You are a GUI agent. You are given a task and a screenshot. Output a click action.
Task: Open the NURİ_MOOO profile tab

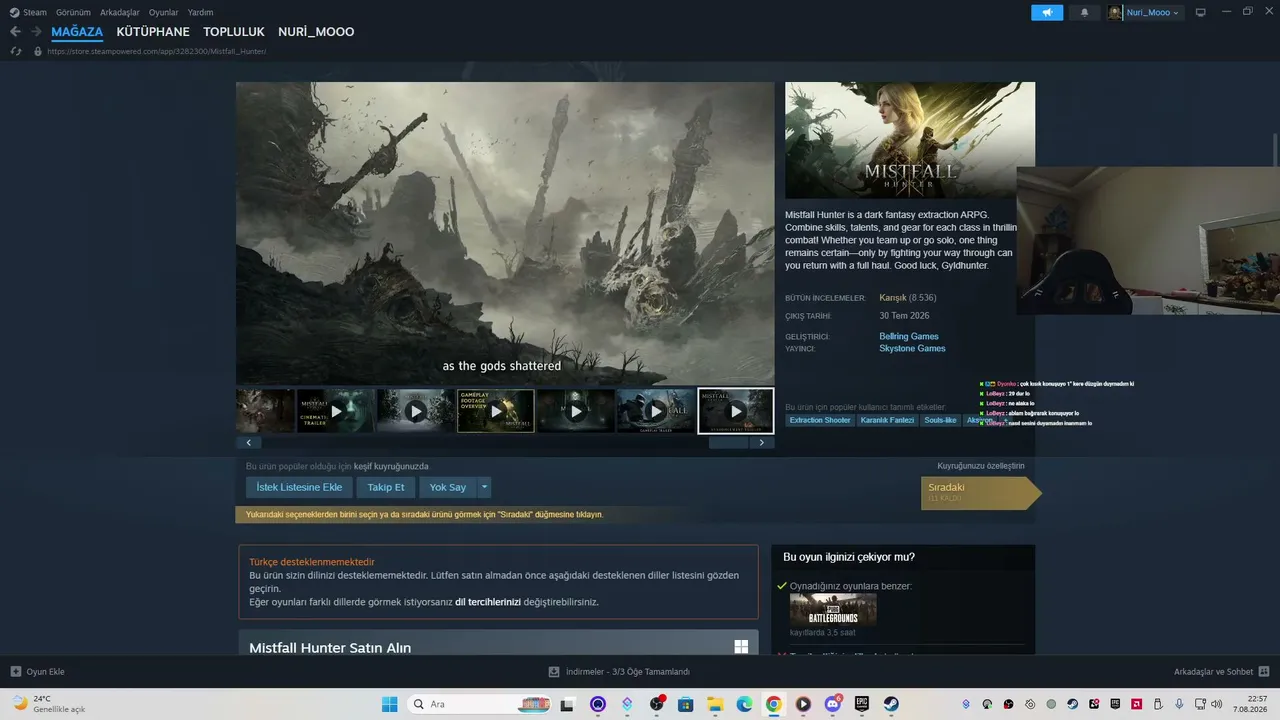(x=316, y=32)
